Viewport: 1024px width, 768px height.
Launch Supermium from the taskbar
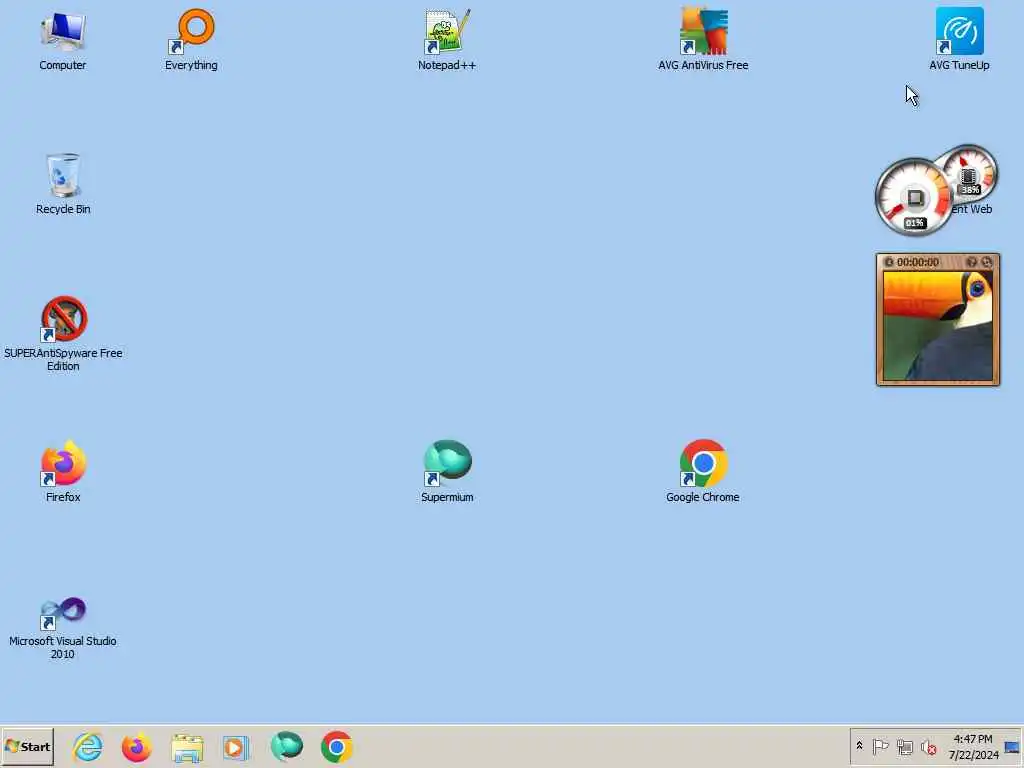(287, 746)
